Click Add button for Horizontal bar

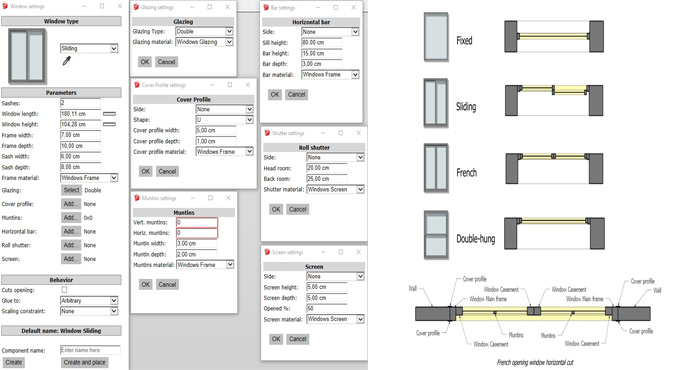coord(71,231)
